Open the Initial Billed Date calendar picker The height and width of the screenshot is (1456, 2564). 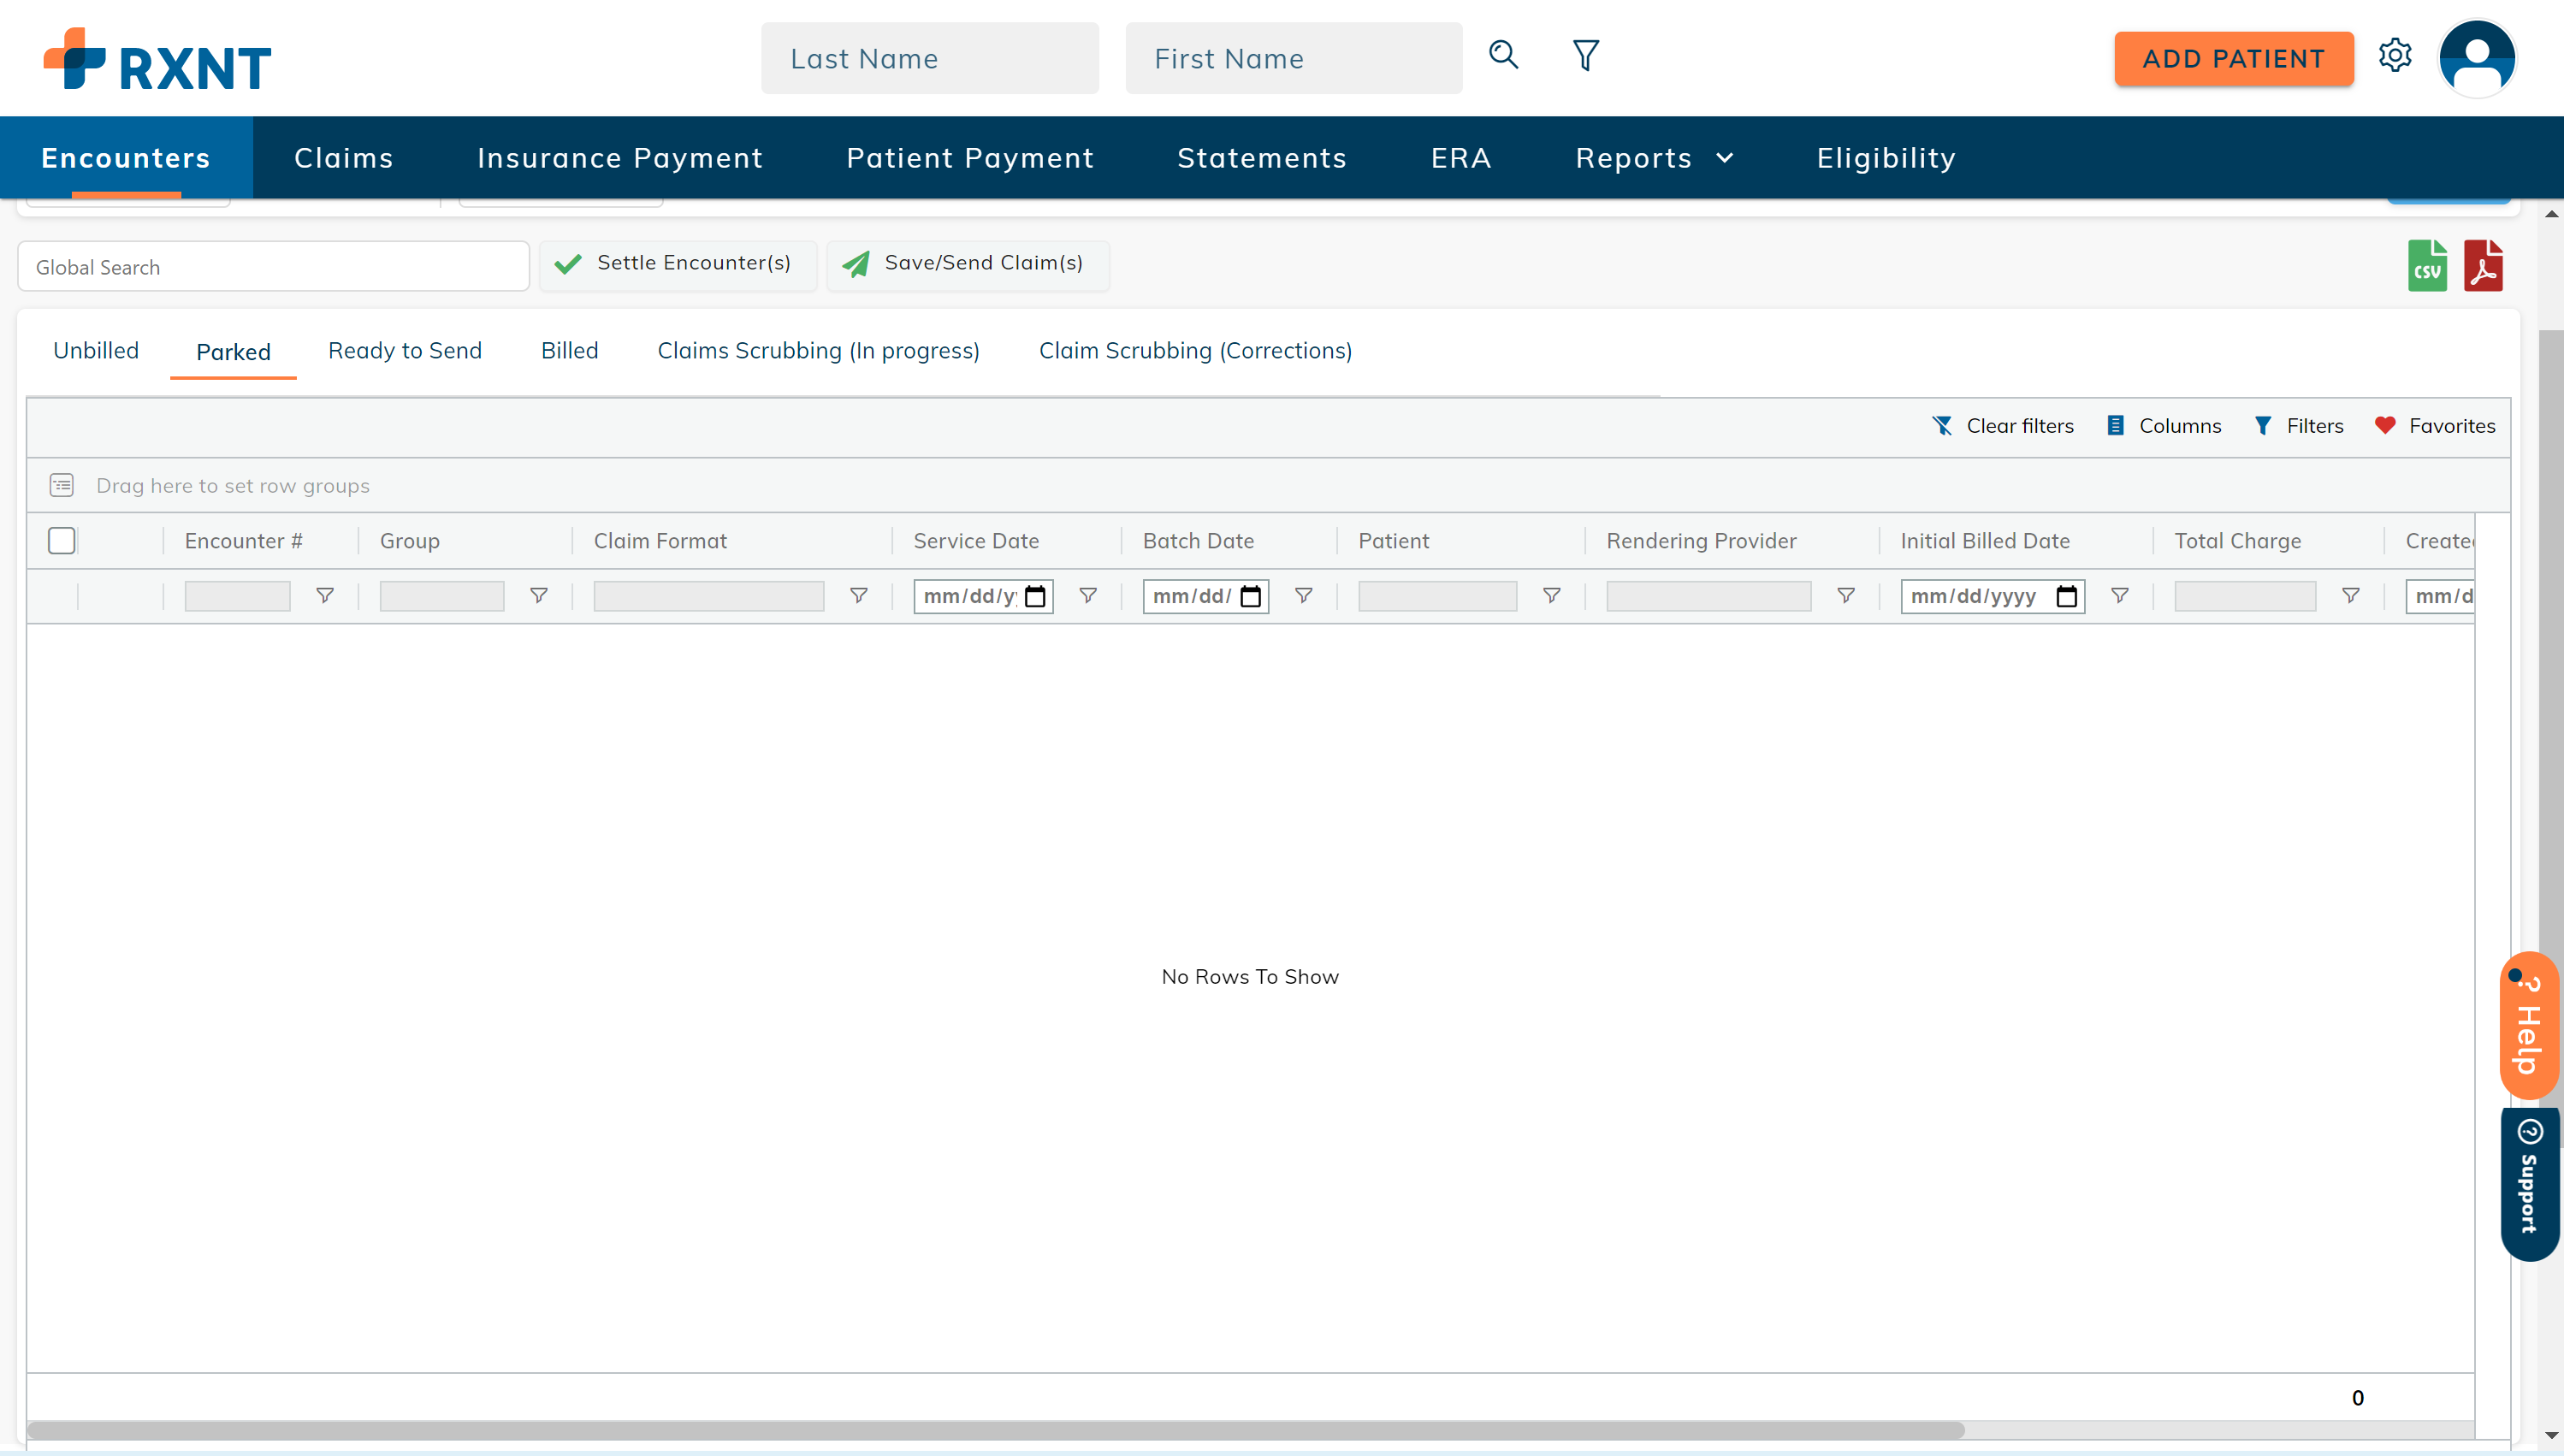(2066, 597)
